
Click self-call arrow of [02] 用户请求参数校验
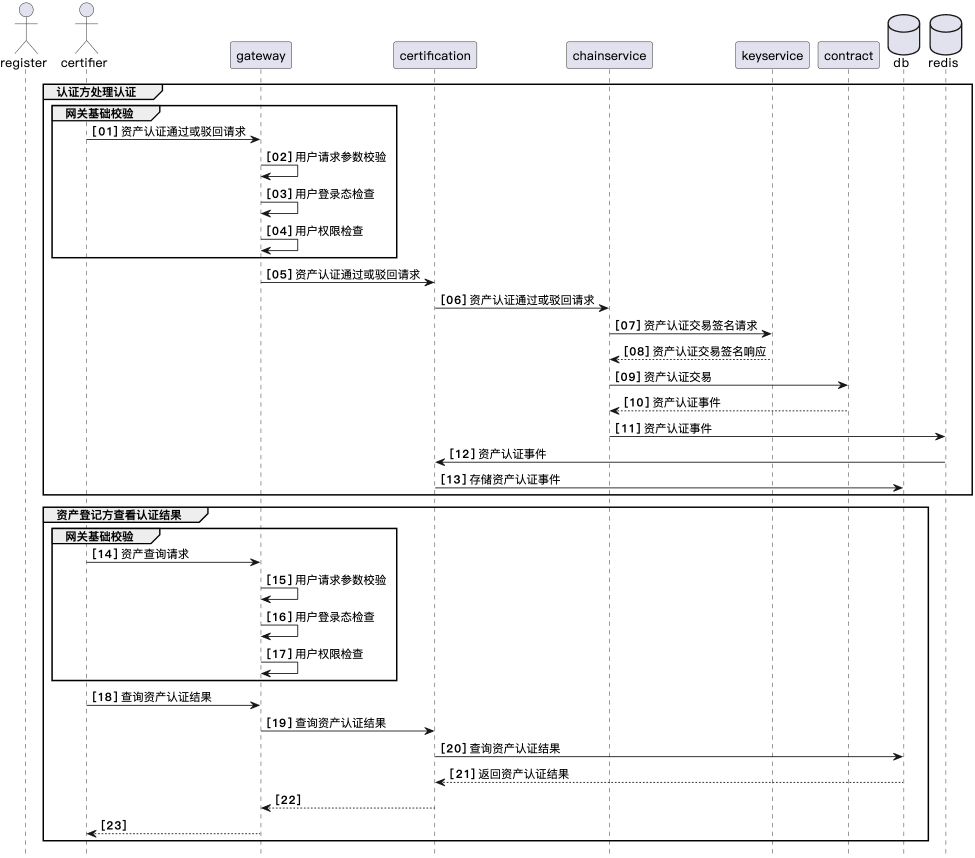283,171
